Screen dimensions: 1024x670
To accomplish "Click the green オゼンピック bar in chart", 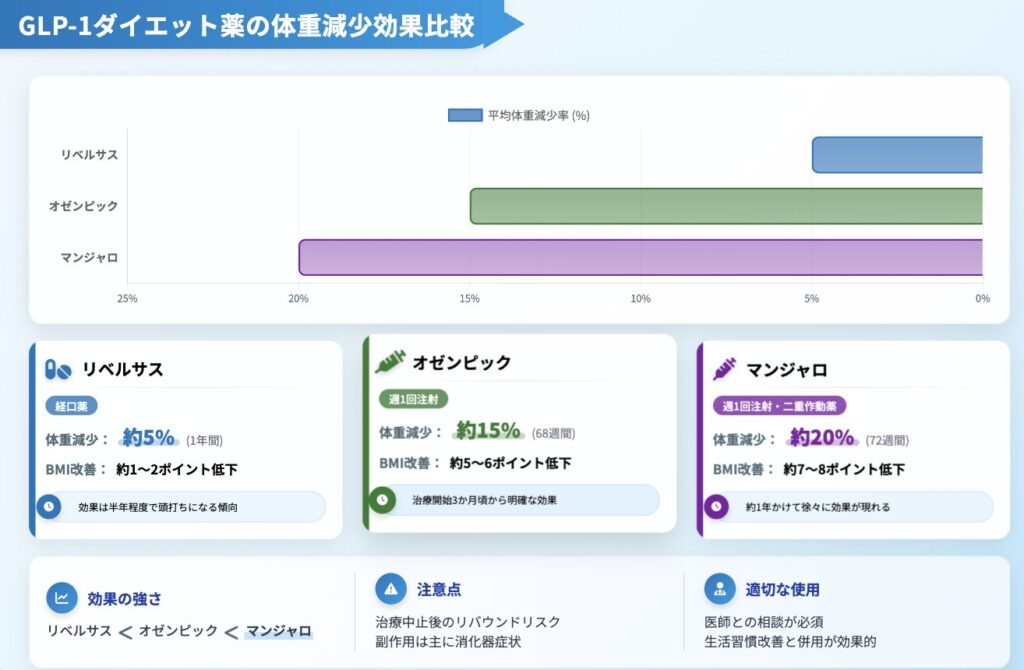I will pyautogui.click(x=726, y=206).
